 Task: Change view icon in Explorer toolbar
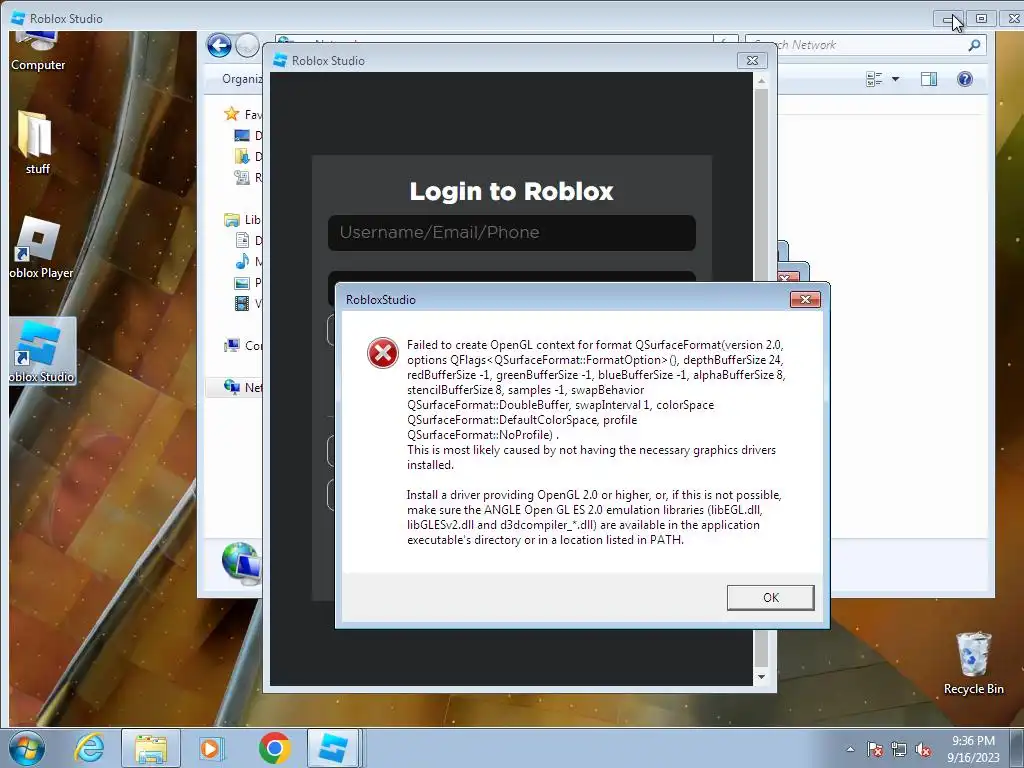[874, 79]
